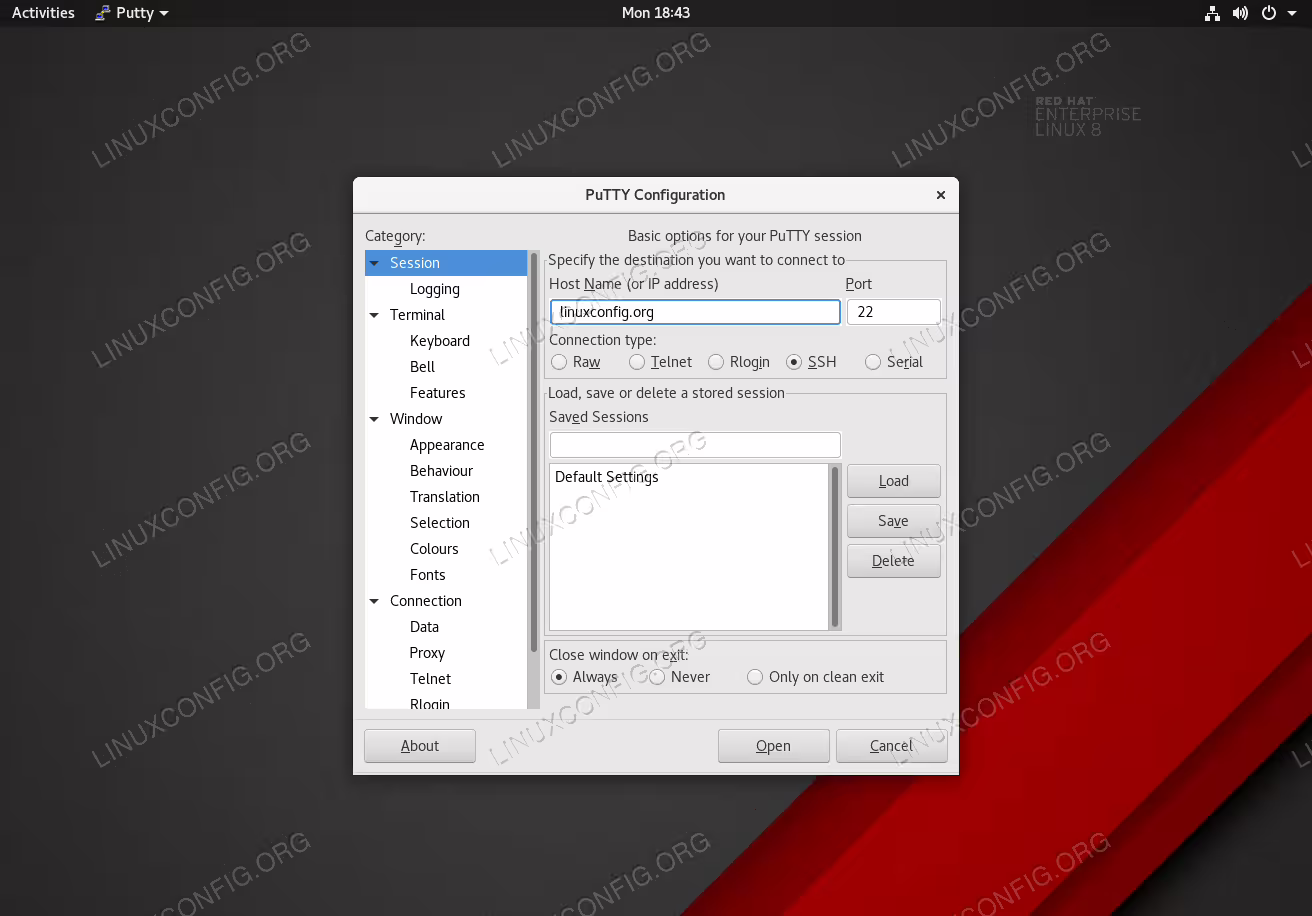Open the Behaviour settings category
1312x916 pixels.
tap(441, 471)
